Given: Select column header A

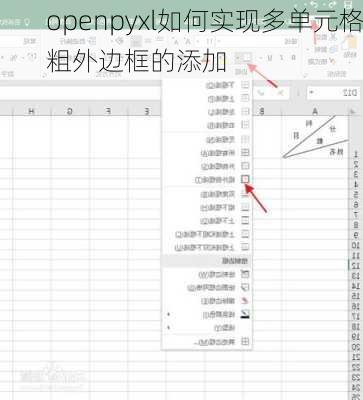Looking at the screenshot, I should (315, 111).
